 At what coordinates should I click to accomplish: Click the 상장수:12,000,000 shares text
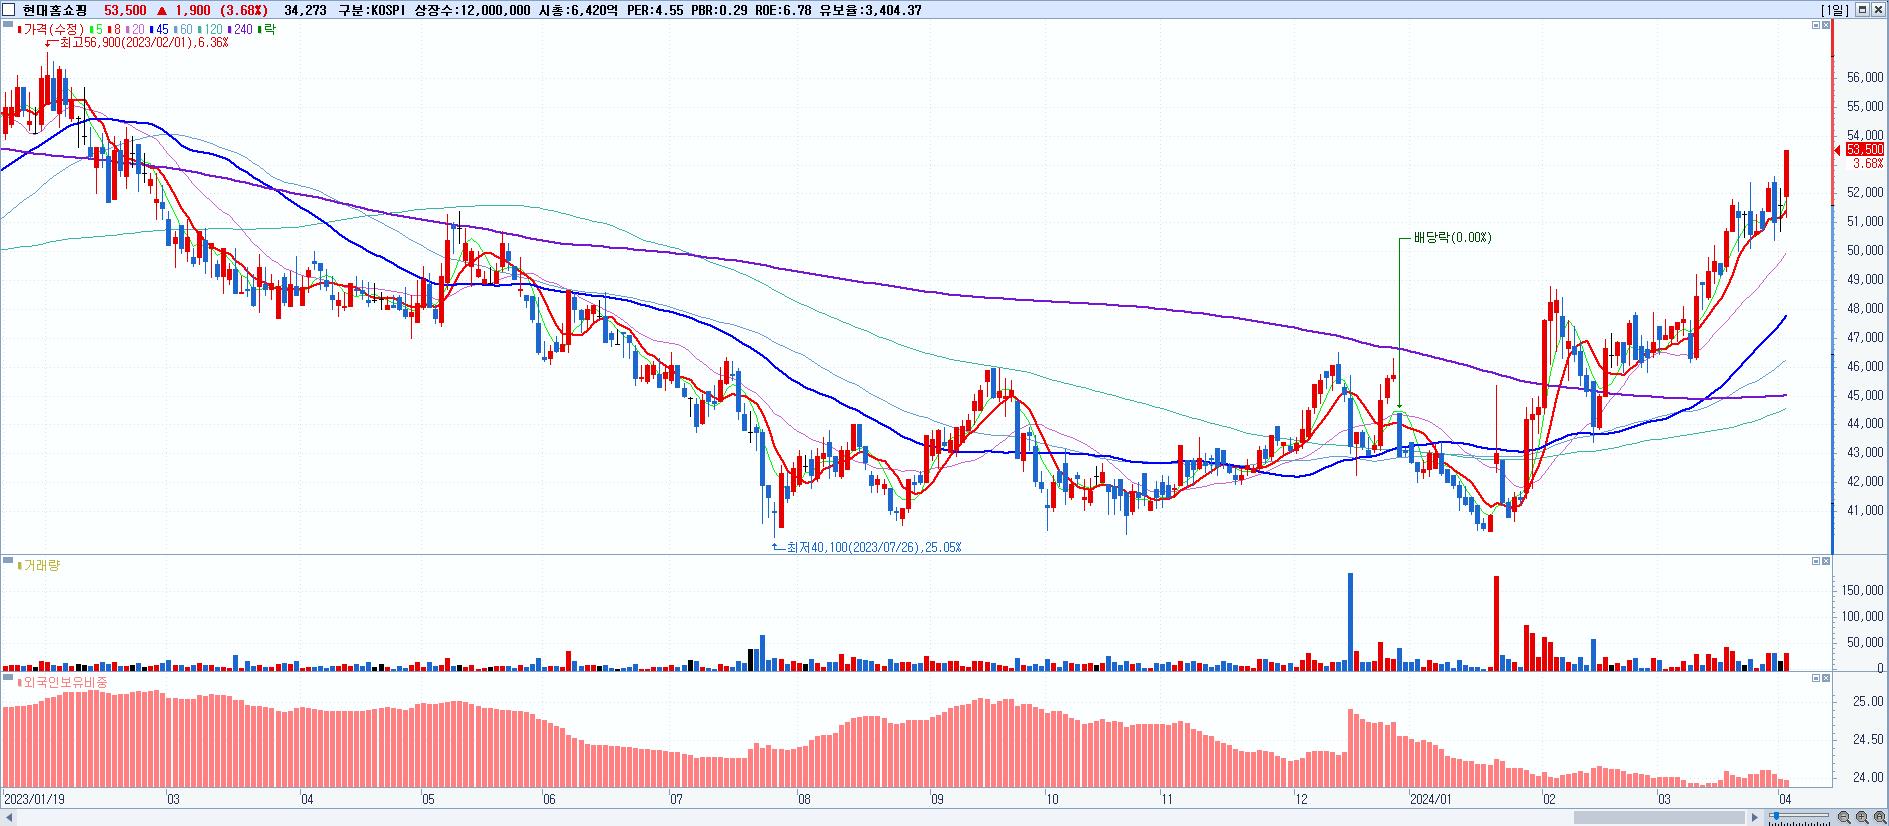[472, 10]
